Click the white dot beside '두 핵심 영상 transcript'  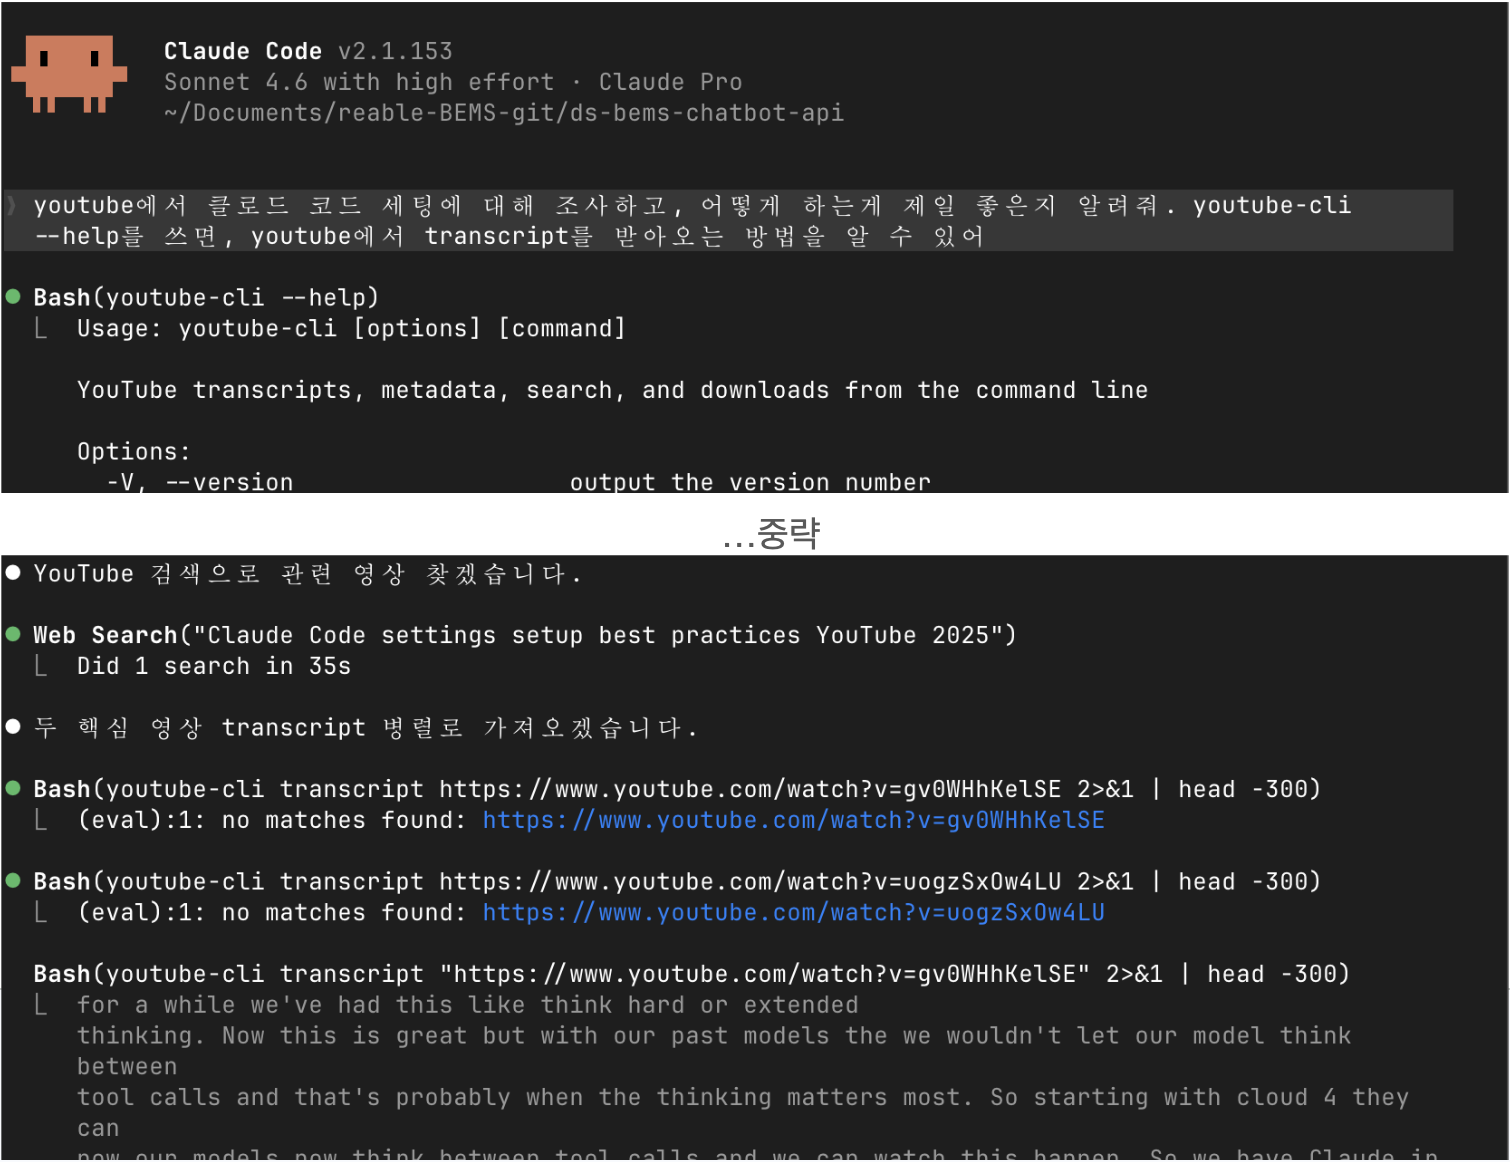coord(13,726)
